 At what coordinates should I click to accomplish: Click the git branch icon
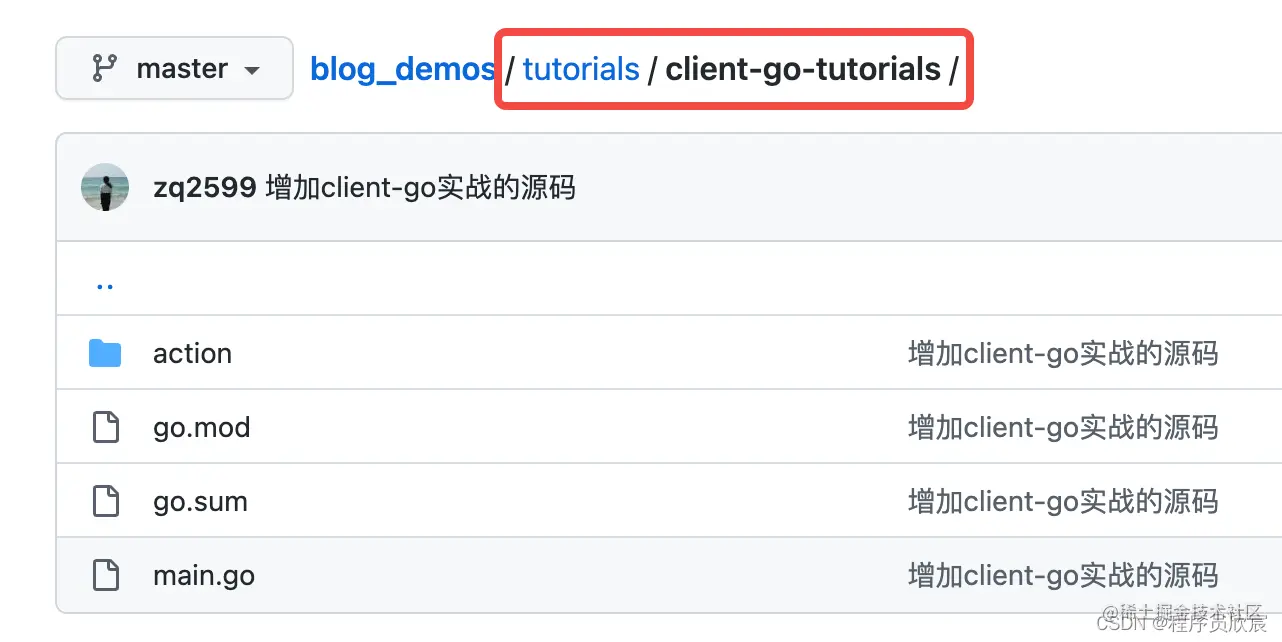pos(104,68)
